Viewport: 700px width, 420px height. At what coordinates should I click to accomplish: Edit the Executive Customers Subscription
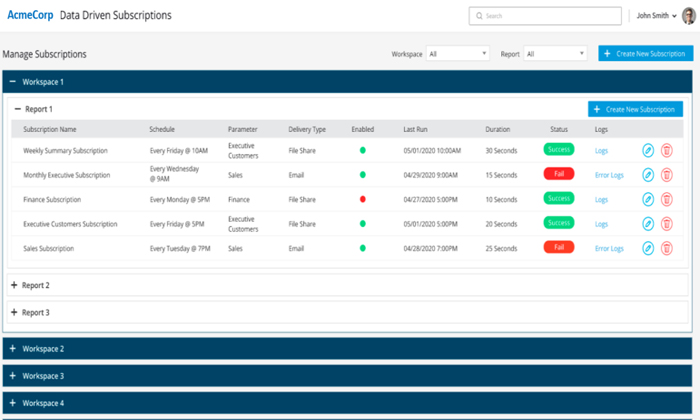(648, 224)
